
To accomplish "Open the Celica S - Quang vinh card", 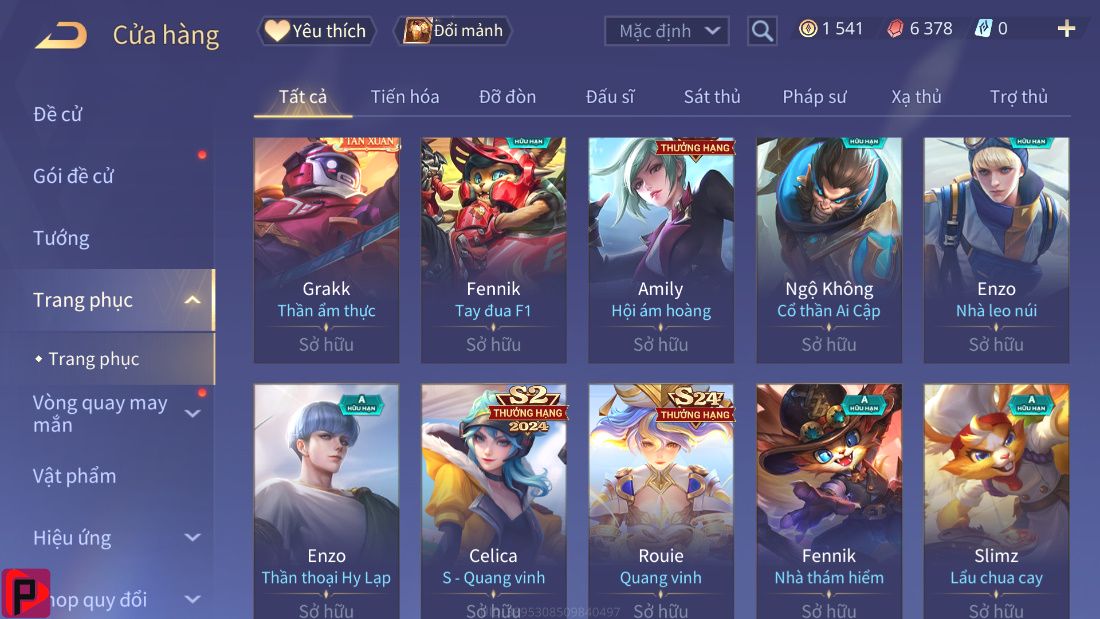I will pyautogui.click(x=493, y=501).
